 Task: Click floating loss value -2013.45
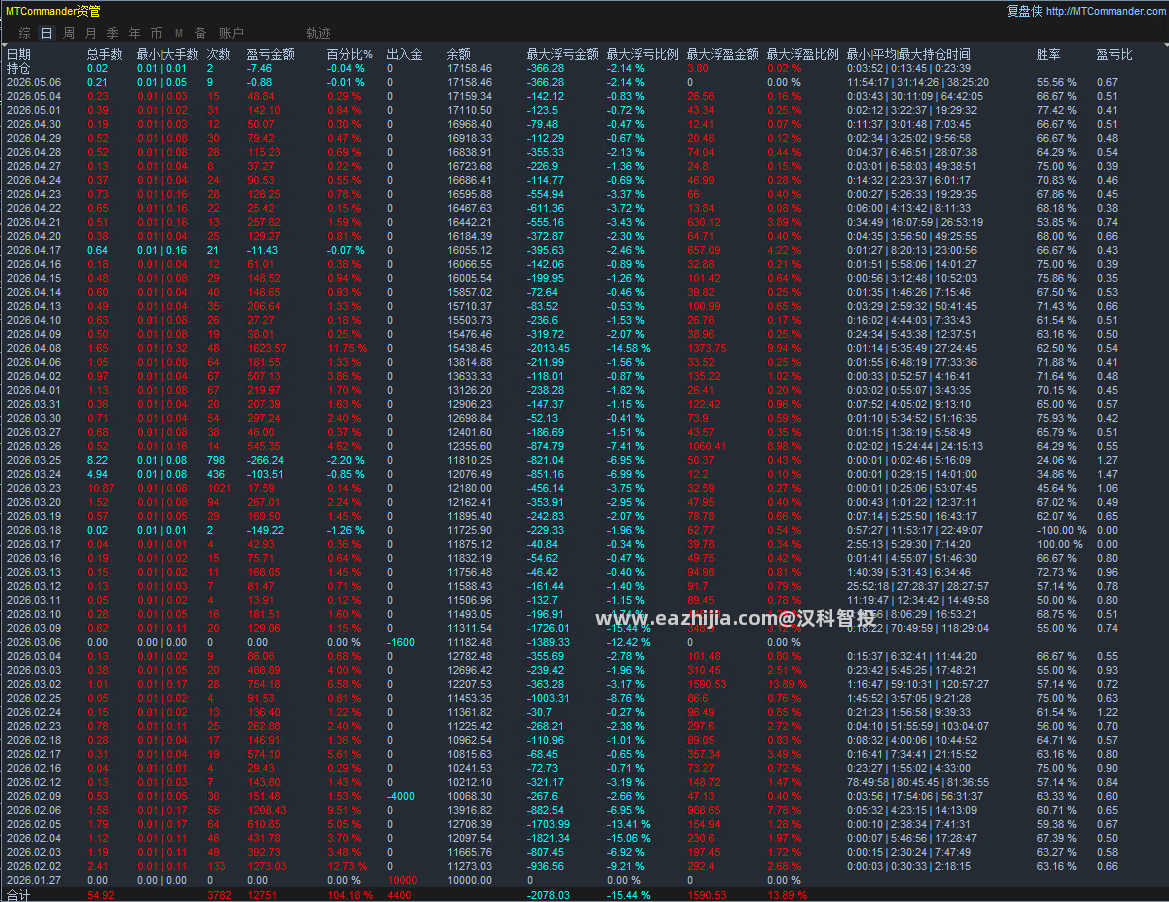[x=549, y=348]
